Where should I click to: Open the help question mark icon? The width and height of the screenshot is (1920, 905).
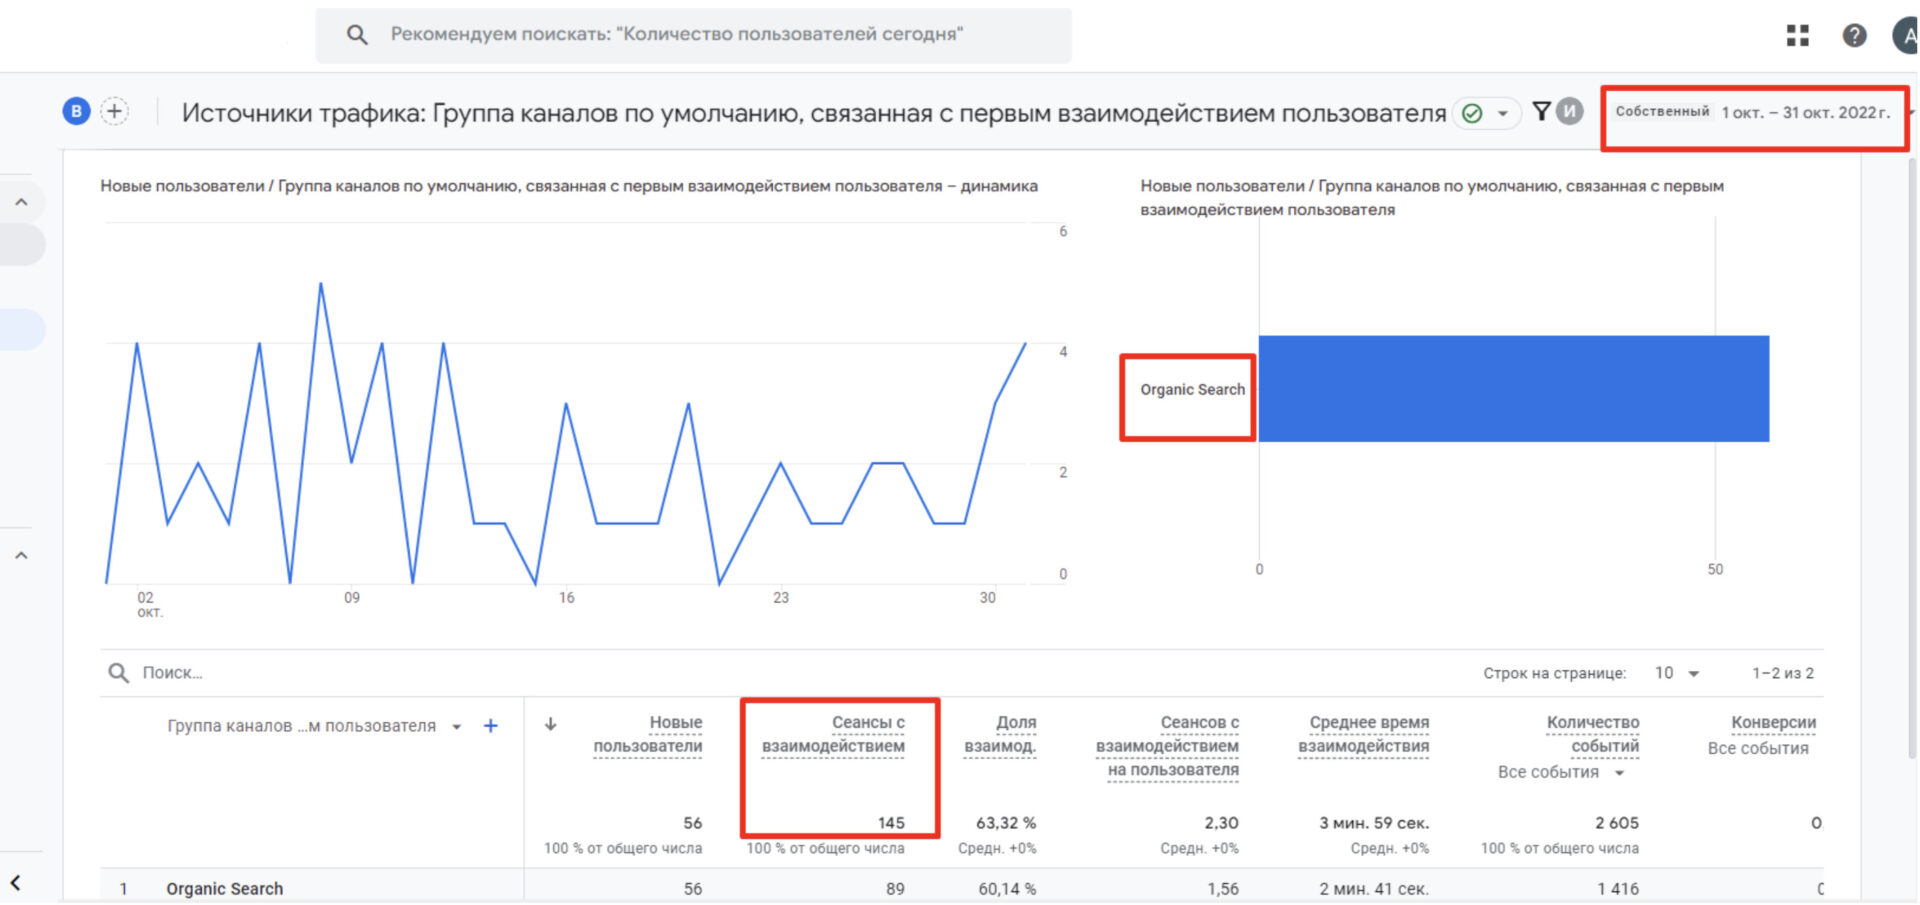pos(1854,35)
